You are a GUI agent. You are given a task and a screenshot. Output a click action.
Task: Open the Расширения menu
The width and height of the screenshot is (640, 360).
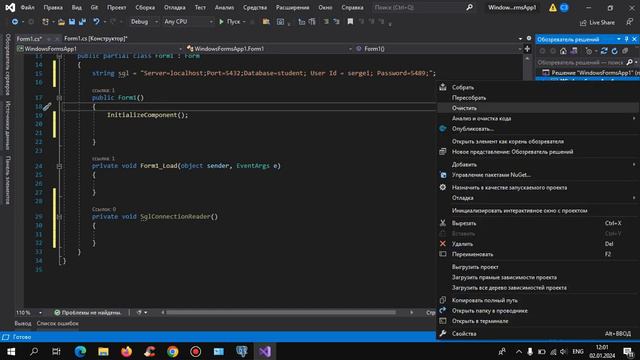pos(292,7)
